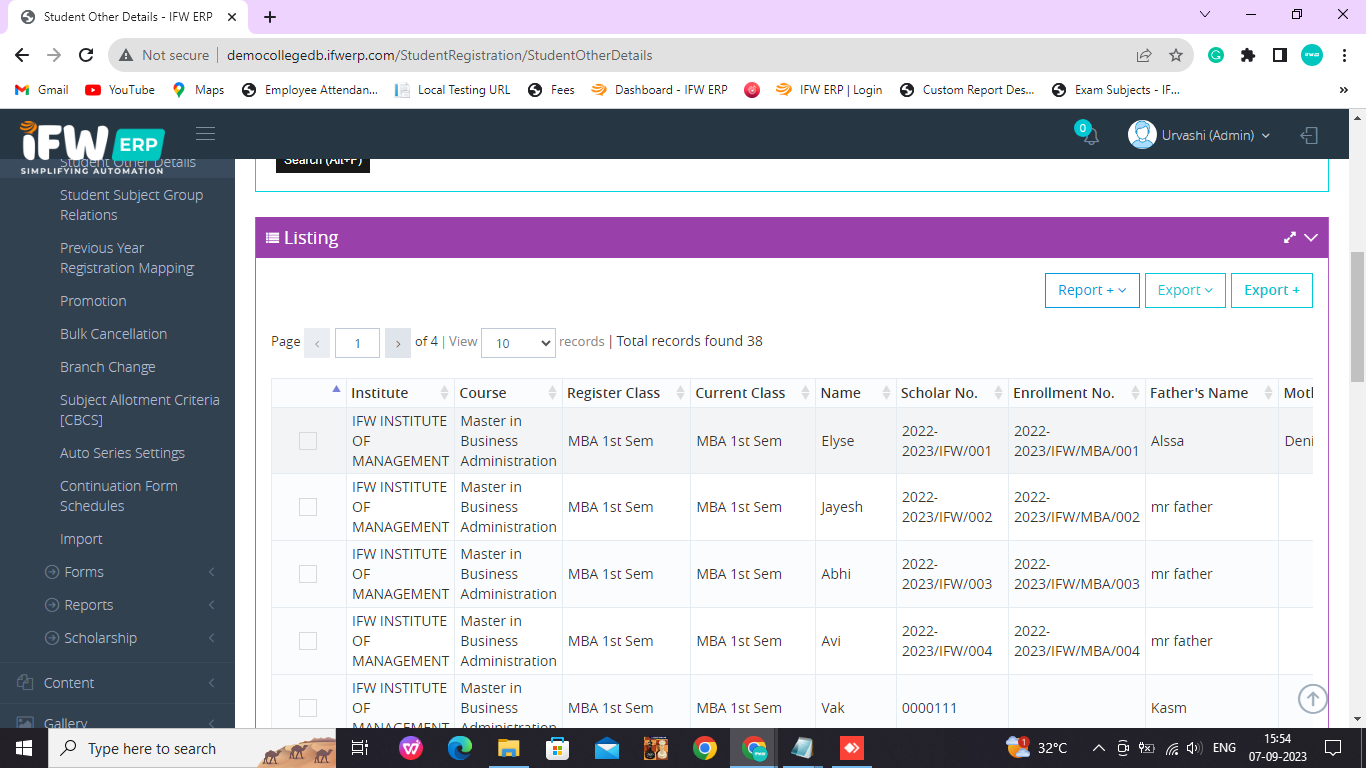Screen dimensions: 1366x768
Task: Open Urvashi (Admin) user dropdown
Action: click(1215, 135)
